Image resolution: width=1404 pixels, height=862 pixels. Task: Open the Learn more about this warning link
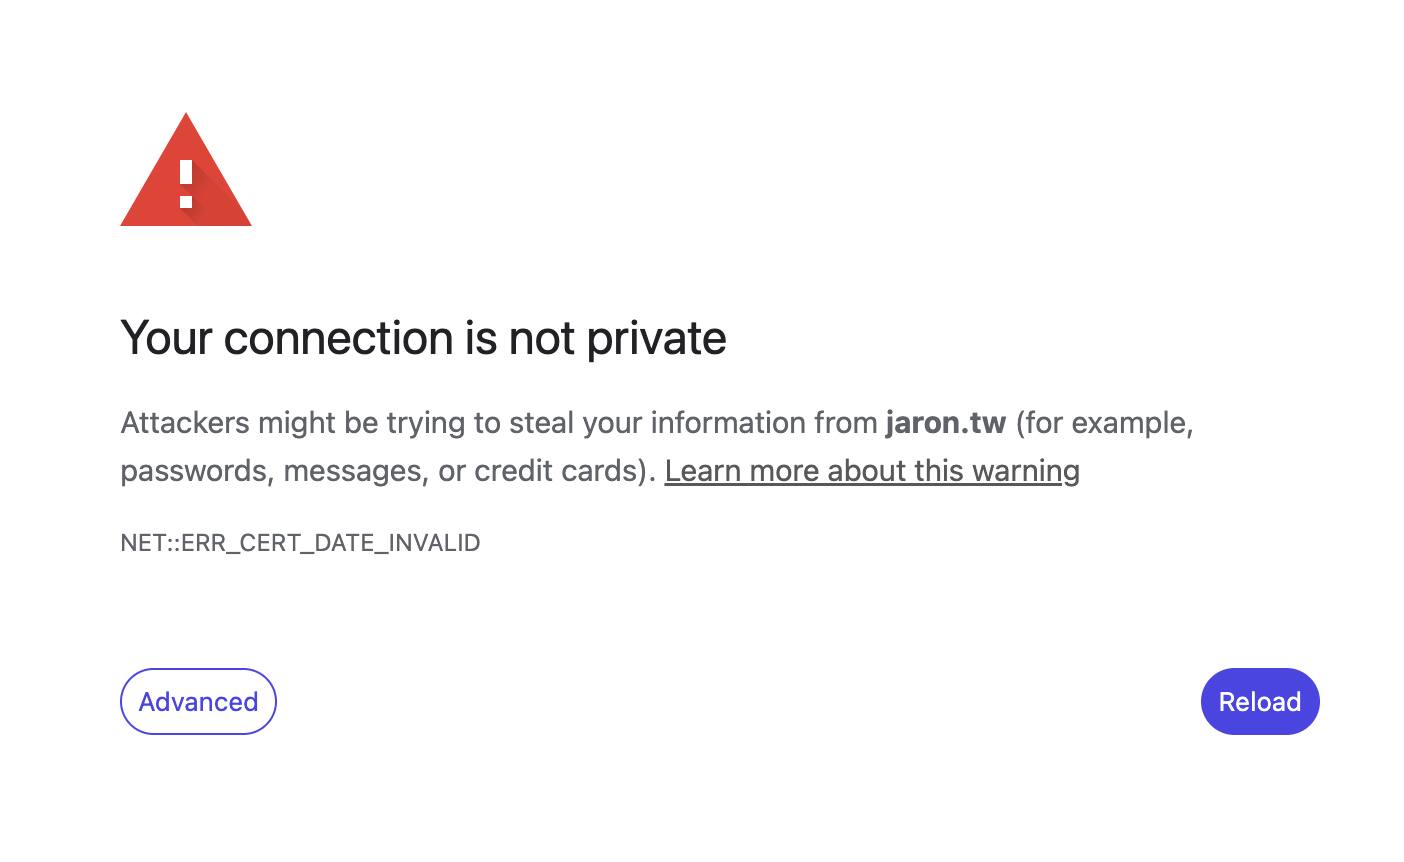point(871,471)
